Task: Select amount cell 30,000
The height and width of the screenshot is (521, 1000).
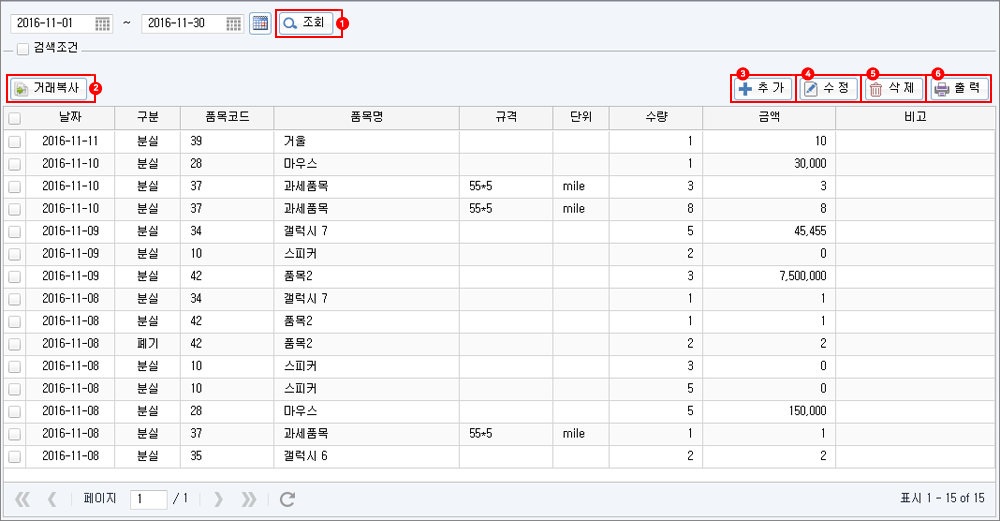Action: (x=769, y=164)
